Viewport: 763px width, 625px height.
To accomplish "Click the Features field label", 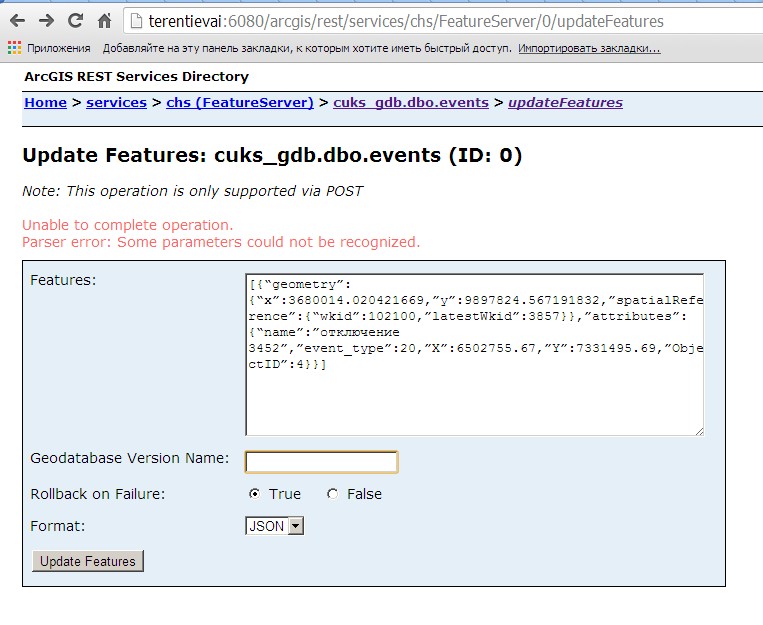I will click(63, 280).
